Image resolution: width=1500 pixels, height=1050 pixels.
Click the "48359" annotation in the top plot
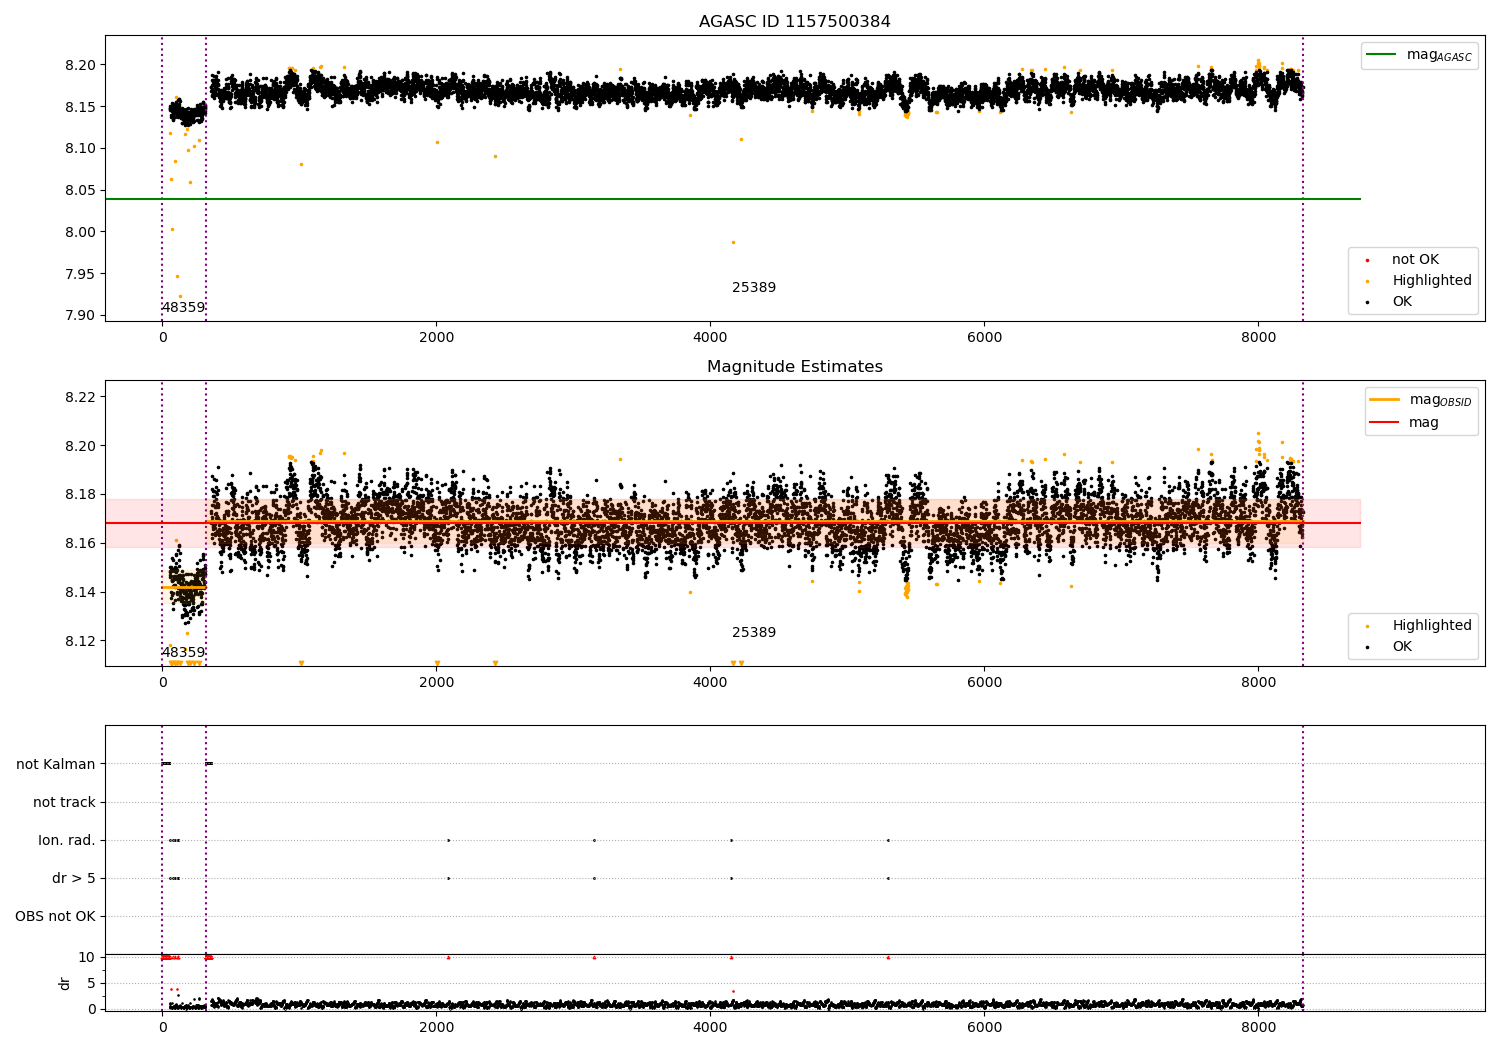point(183,308)
